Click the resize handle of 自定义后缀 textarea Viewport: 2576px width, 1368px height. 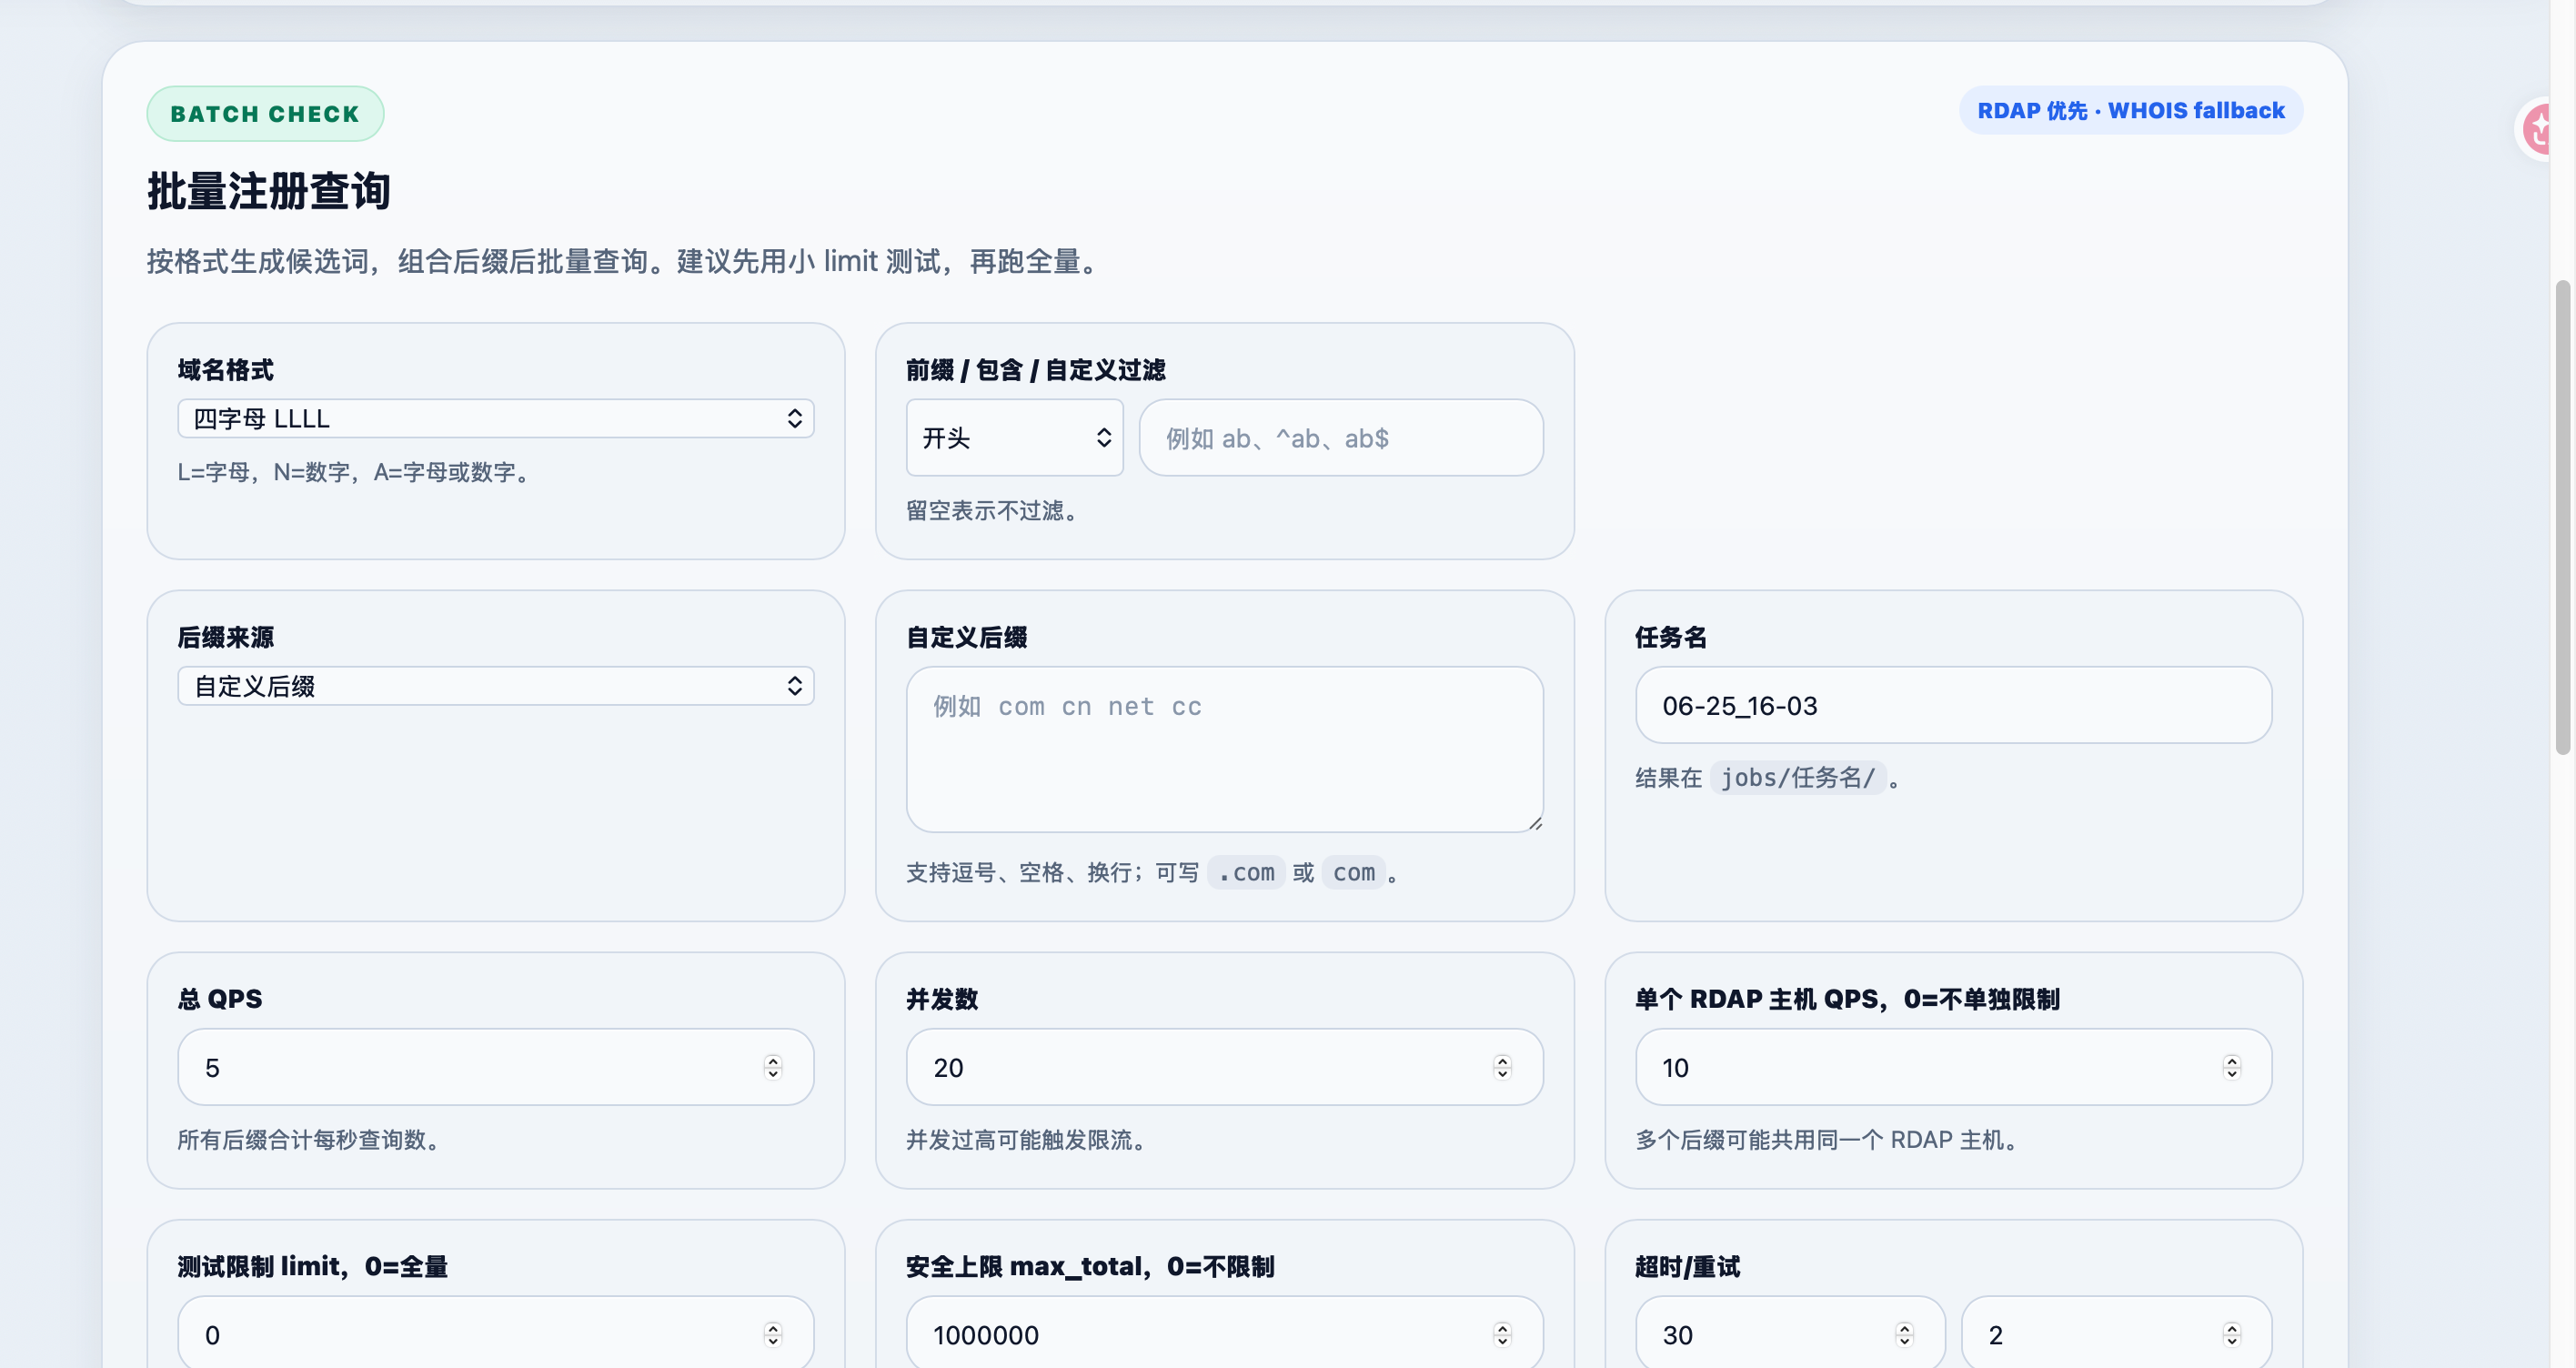(x=1535, y=823)
